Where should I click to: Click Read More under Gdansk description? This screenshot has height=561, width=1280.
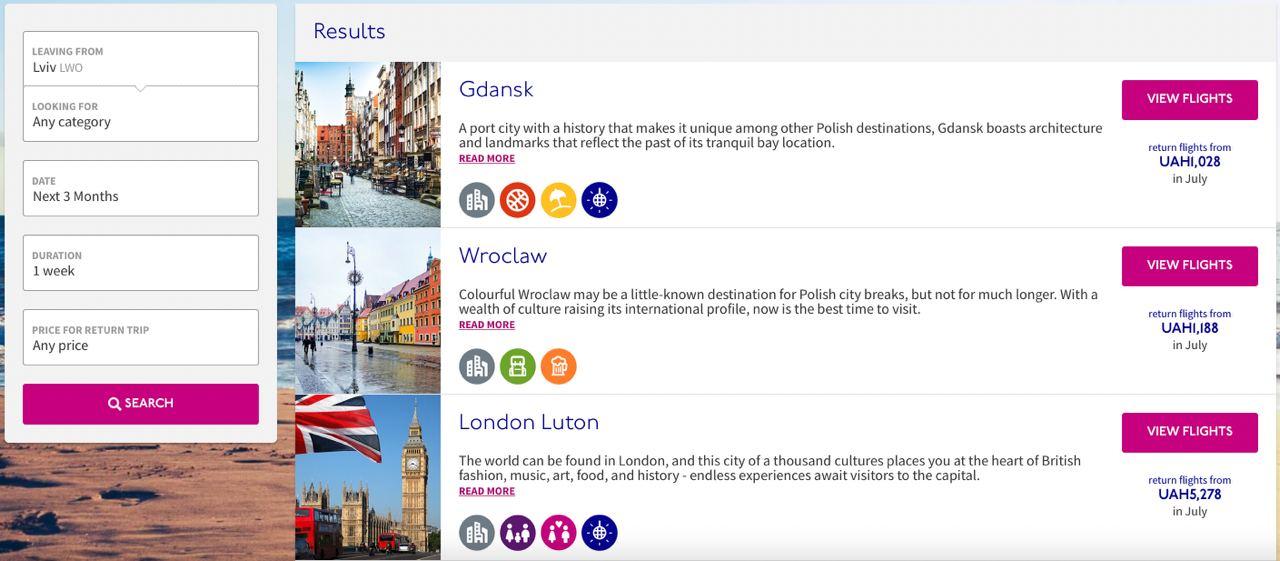tap(487, 158)
